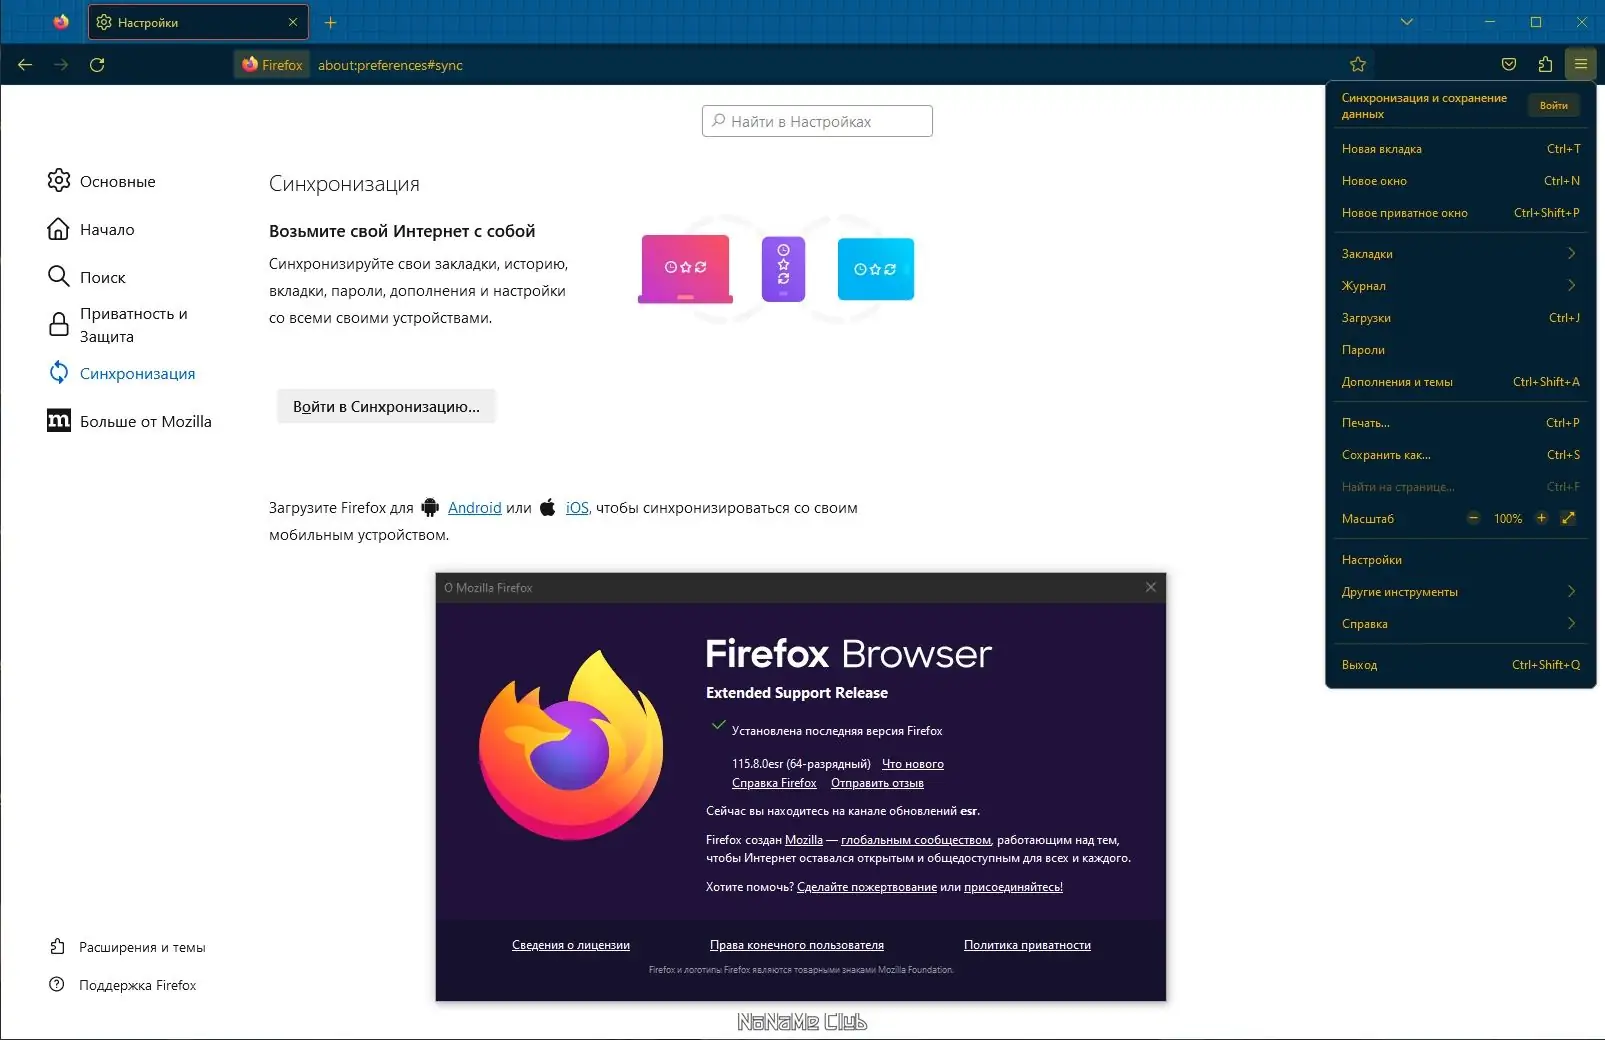Click the Firefox logo in the title bar
The image size is (1605, 1040).
61,22
